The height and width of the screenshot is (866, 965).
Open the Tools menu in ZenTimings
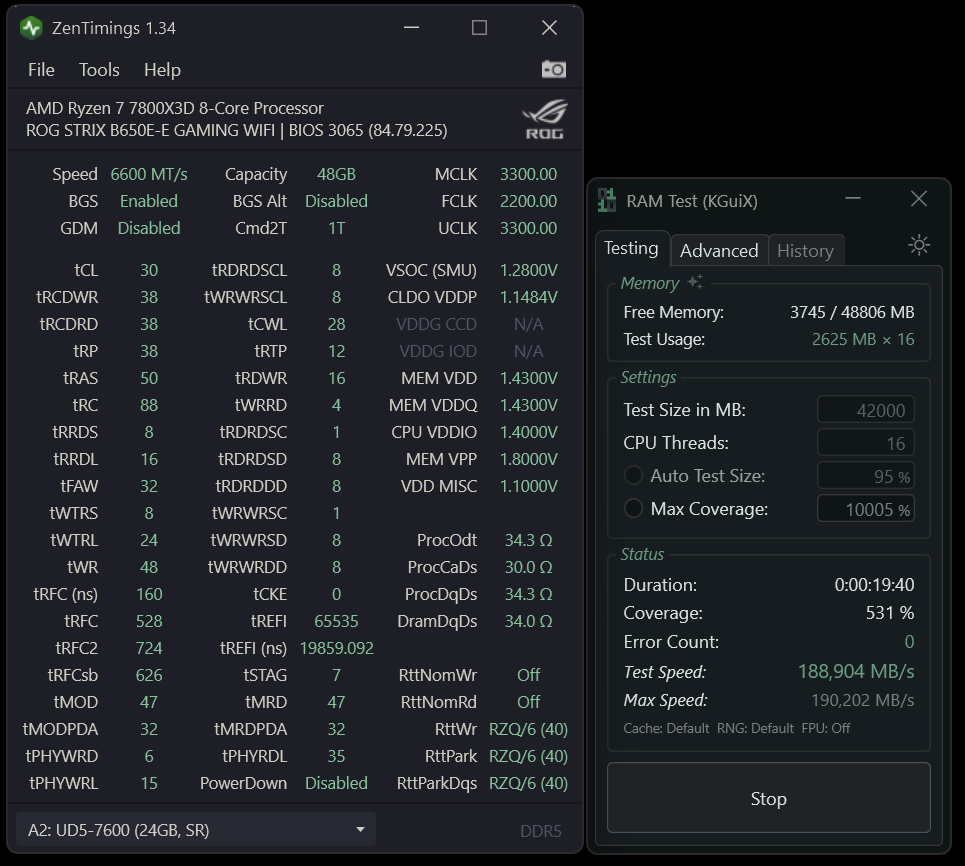99,70
